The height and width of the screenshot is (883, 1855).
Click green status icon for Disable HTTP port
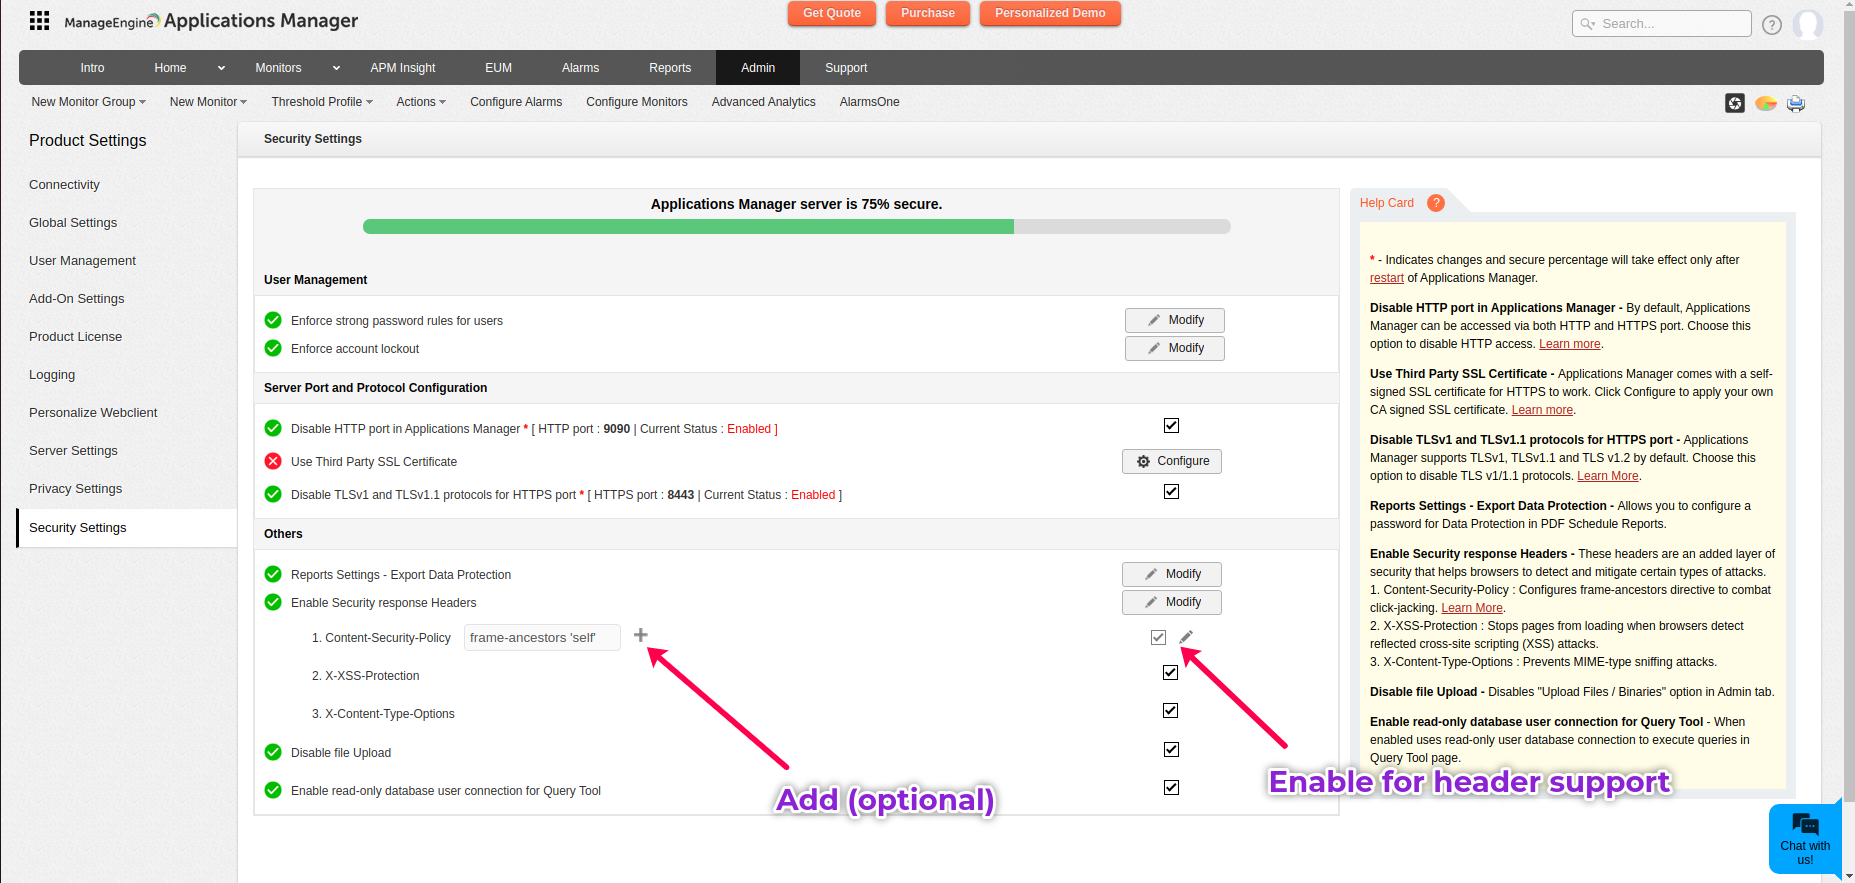coord(273,428)
